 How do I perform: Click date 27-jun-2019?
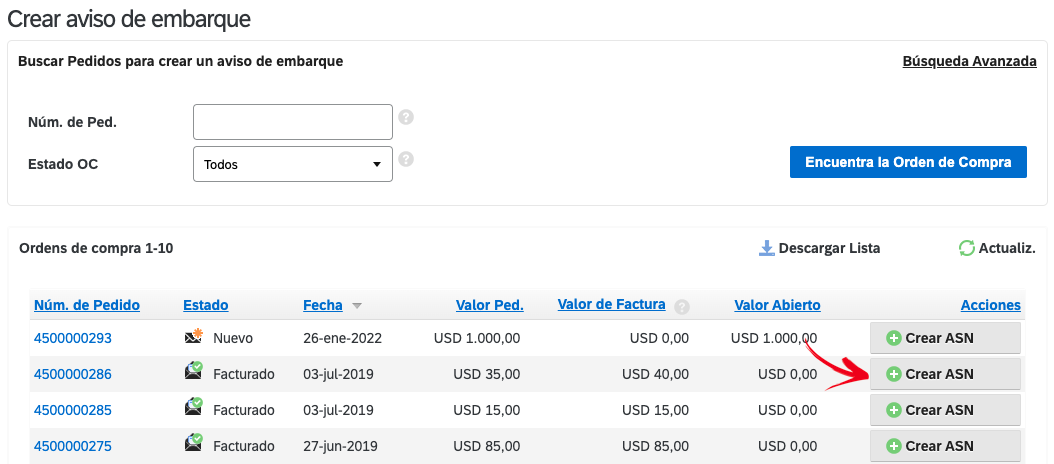click(x=340, y=446)
